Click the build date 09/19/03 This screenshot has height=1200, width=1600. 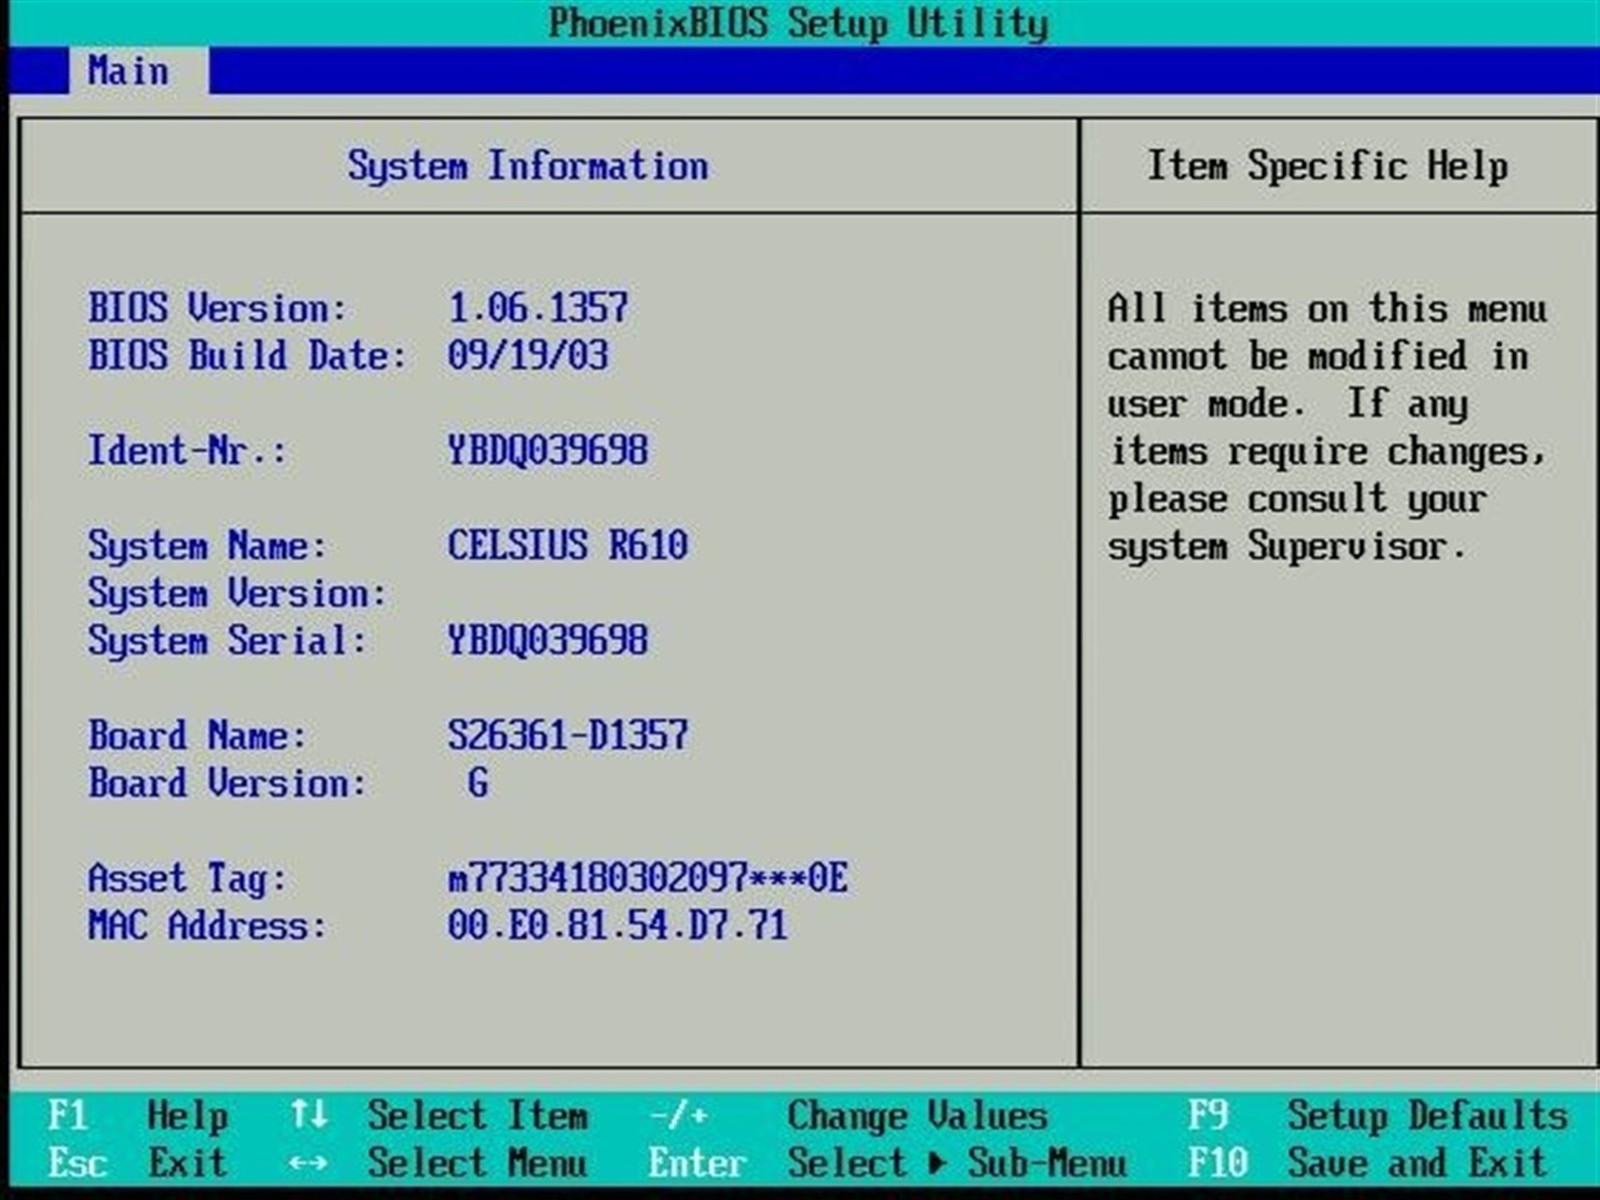[x=528, y=355]
